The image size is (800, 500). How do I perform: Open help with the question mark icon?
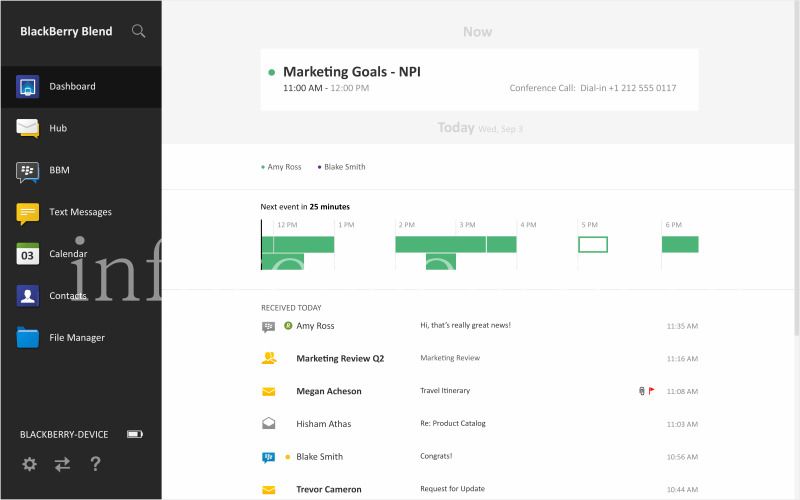(95, 464)
